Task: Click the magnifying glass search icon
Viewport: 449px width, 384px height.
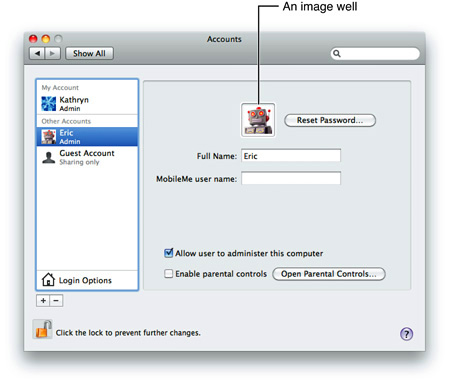Action: point(337,54)
